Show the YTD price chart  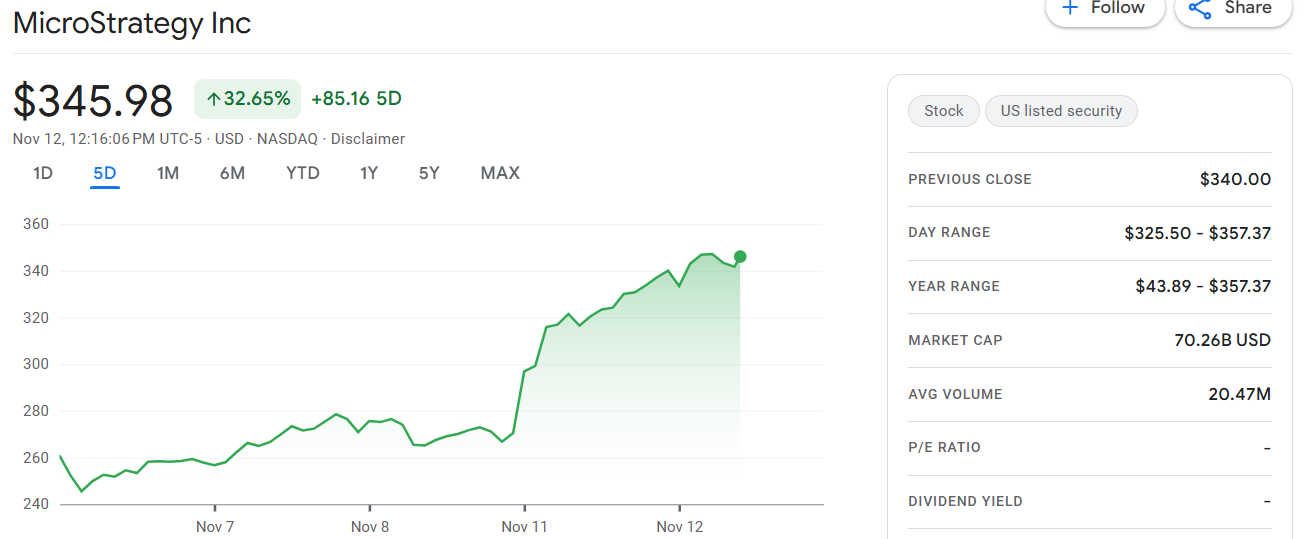click(303, 173)
